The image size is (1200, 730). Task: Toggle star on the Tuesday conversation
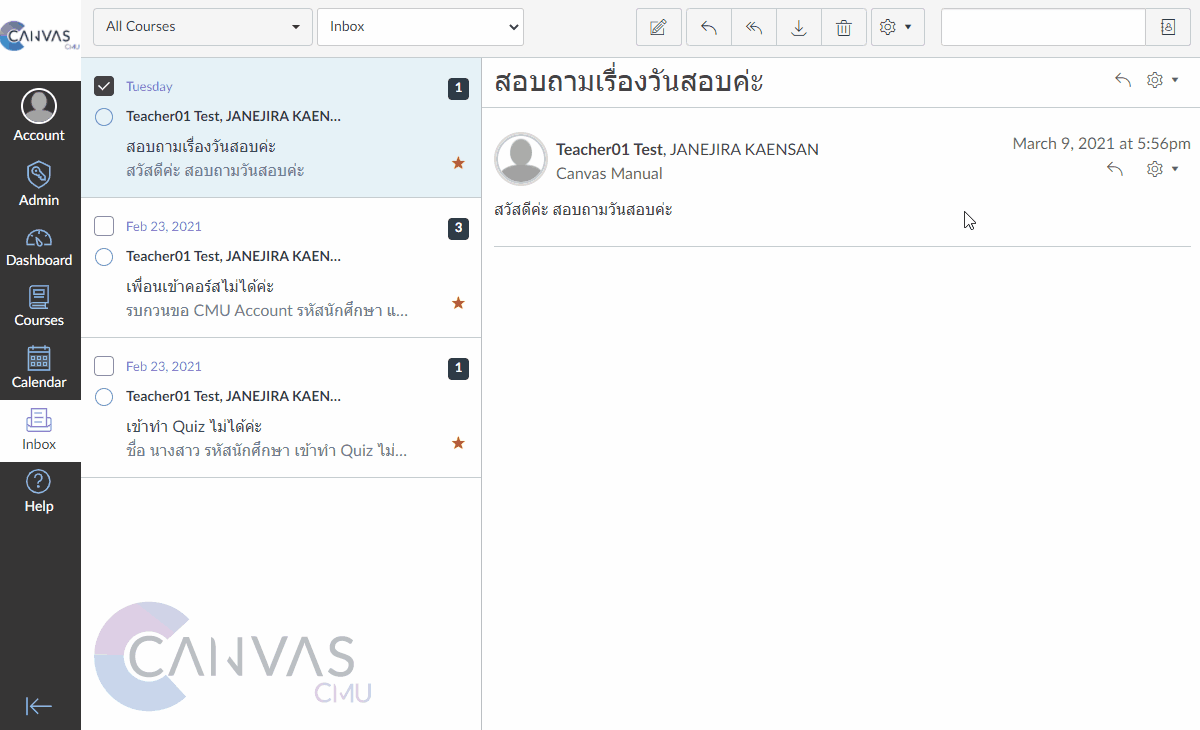point(458,162)
